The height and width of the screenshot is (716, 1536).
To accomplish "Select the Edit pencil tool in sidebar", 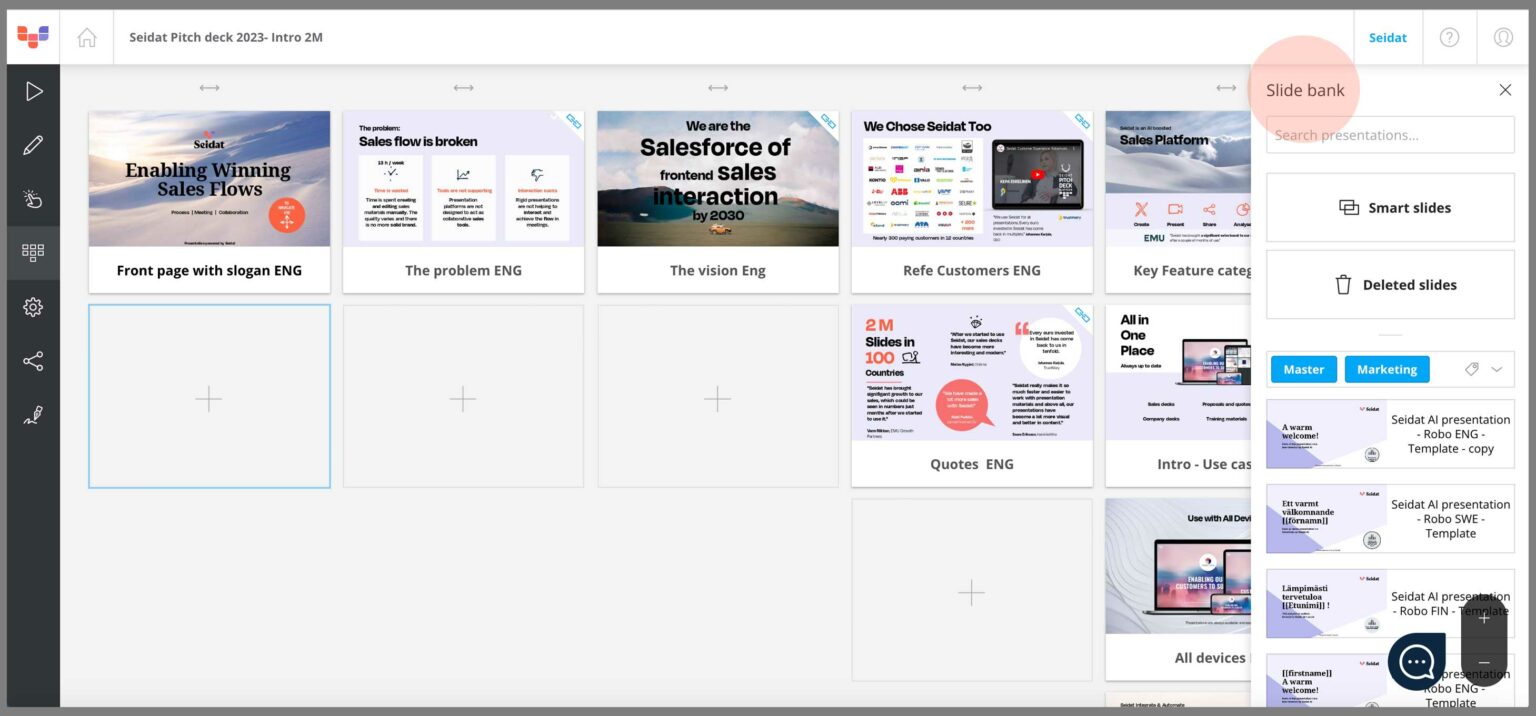I will click(x=33, y=145).
